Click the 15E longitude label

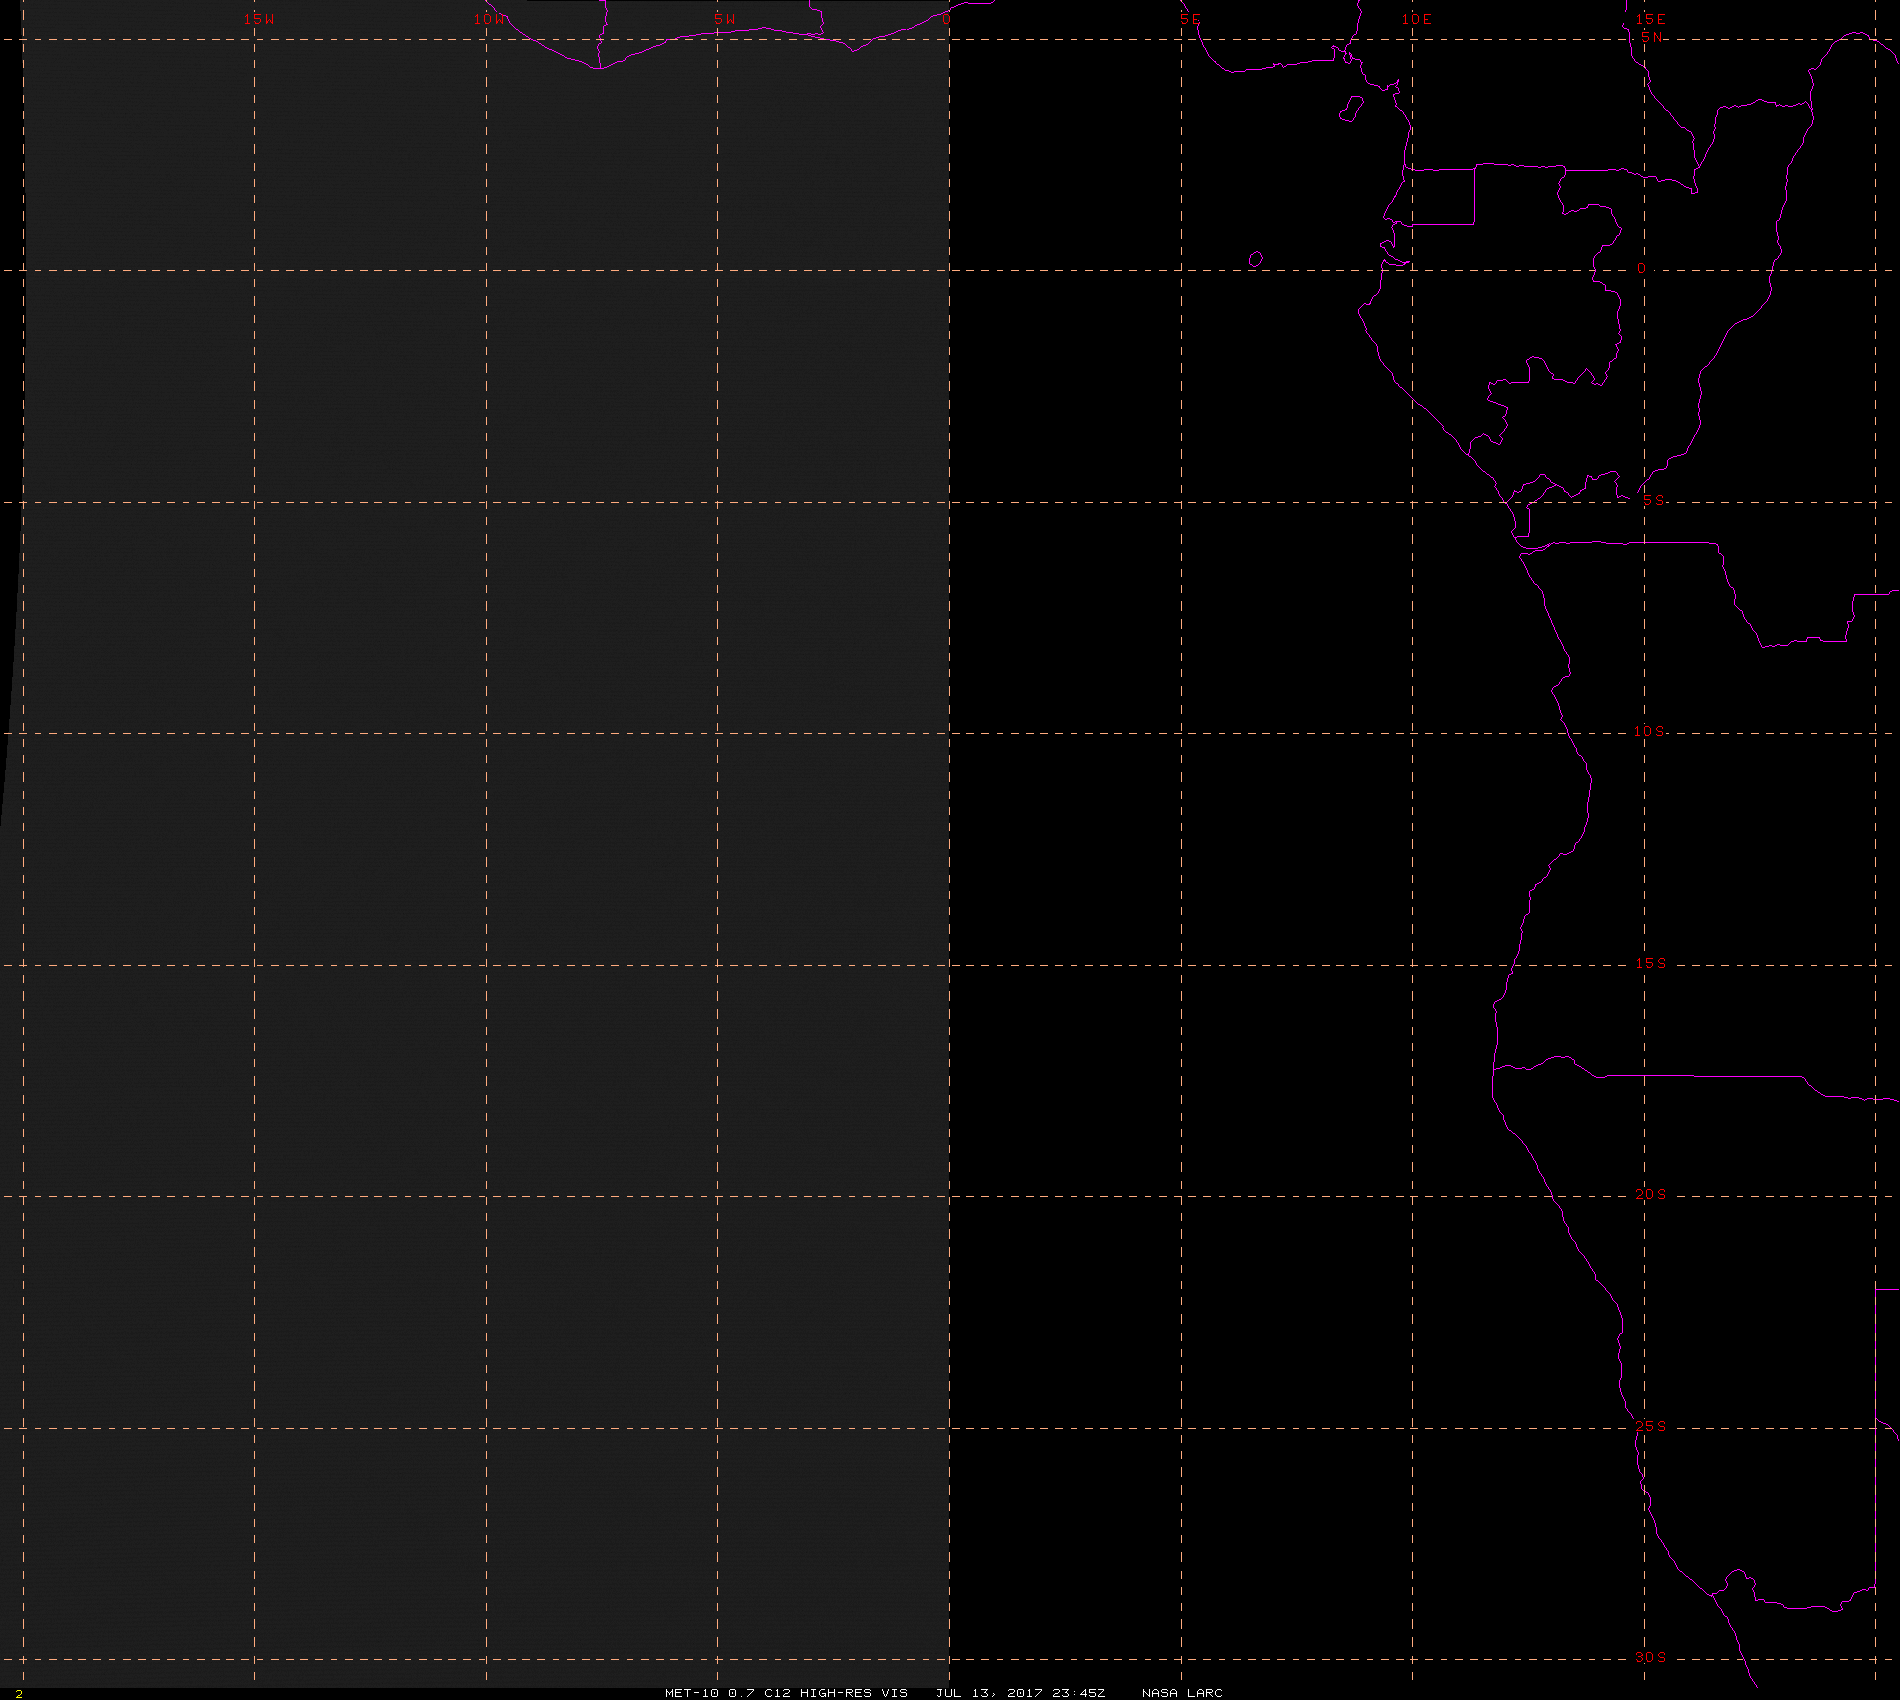pos(1651,19)
